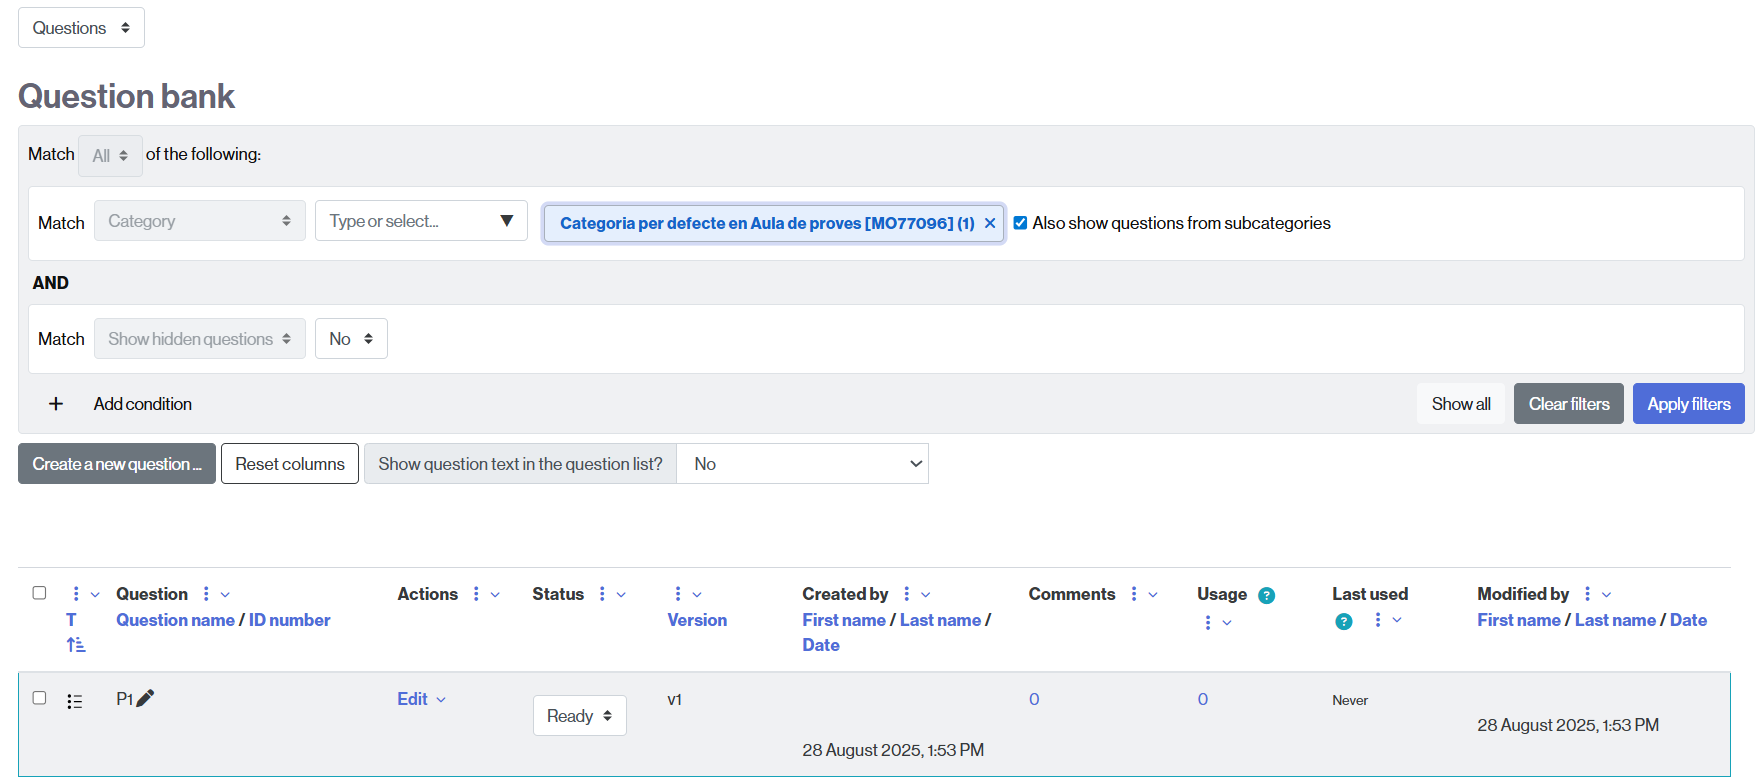The height and width of the screenshot is (784, 1755).
Task: Expand the Status column chevron menu
Action: [x=621, y=595]
